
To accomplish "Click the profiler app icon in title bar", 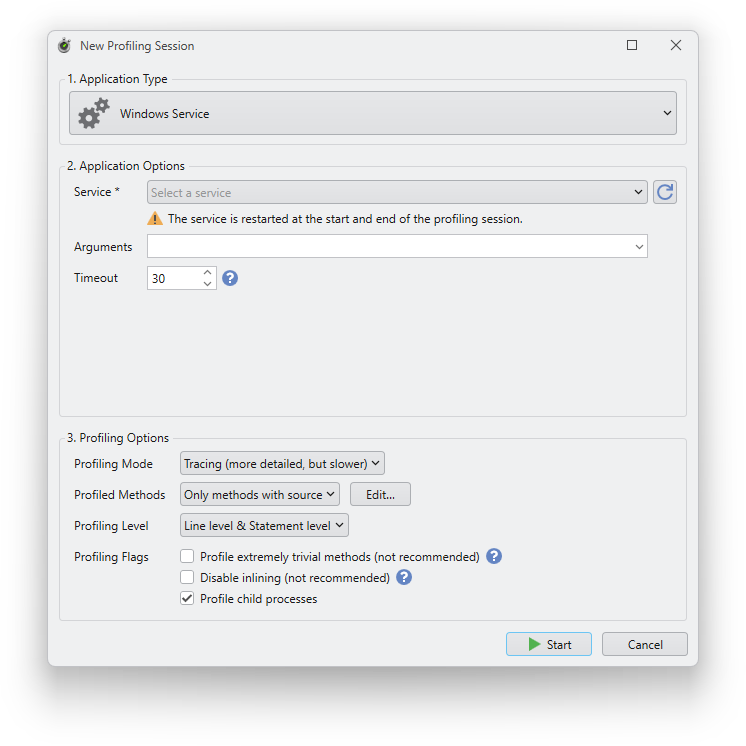I will (64, 46).
